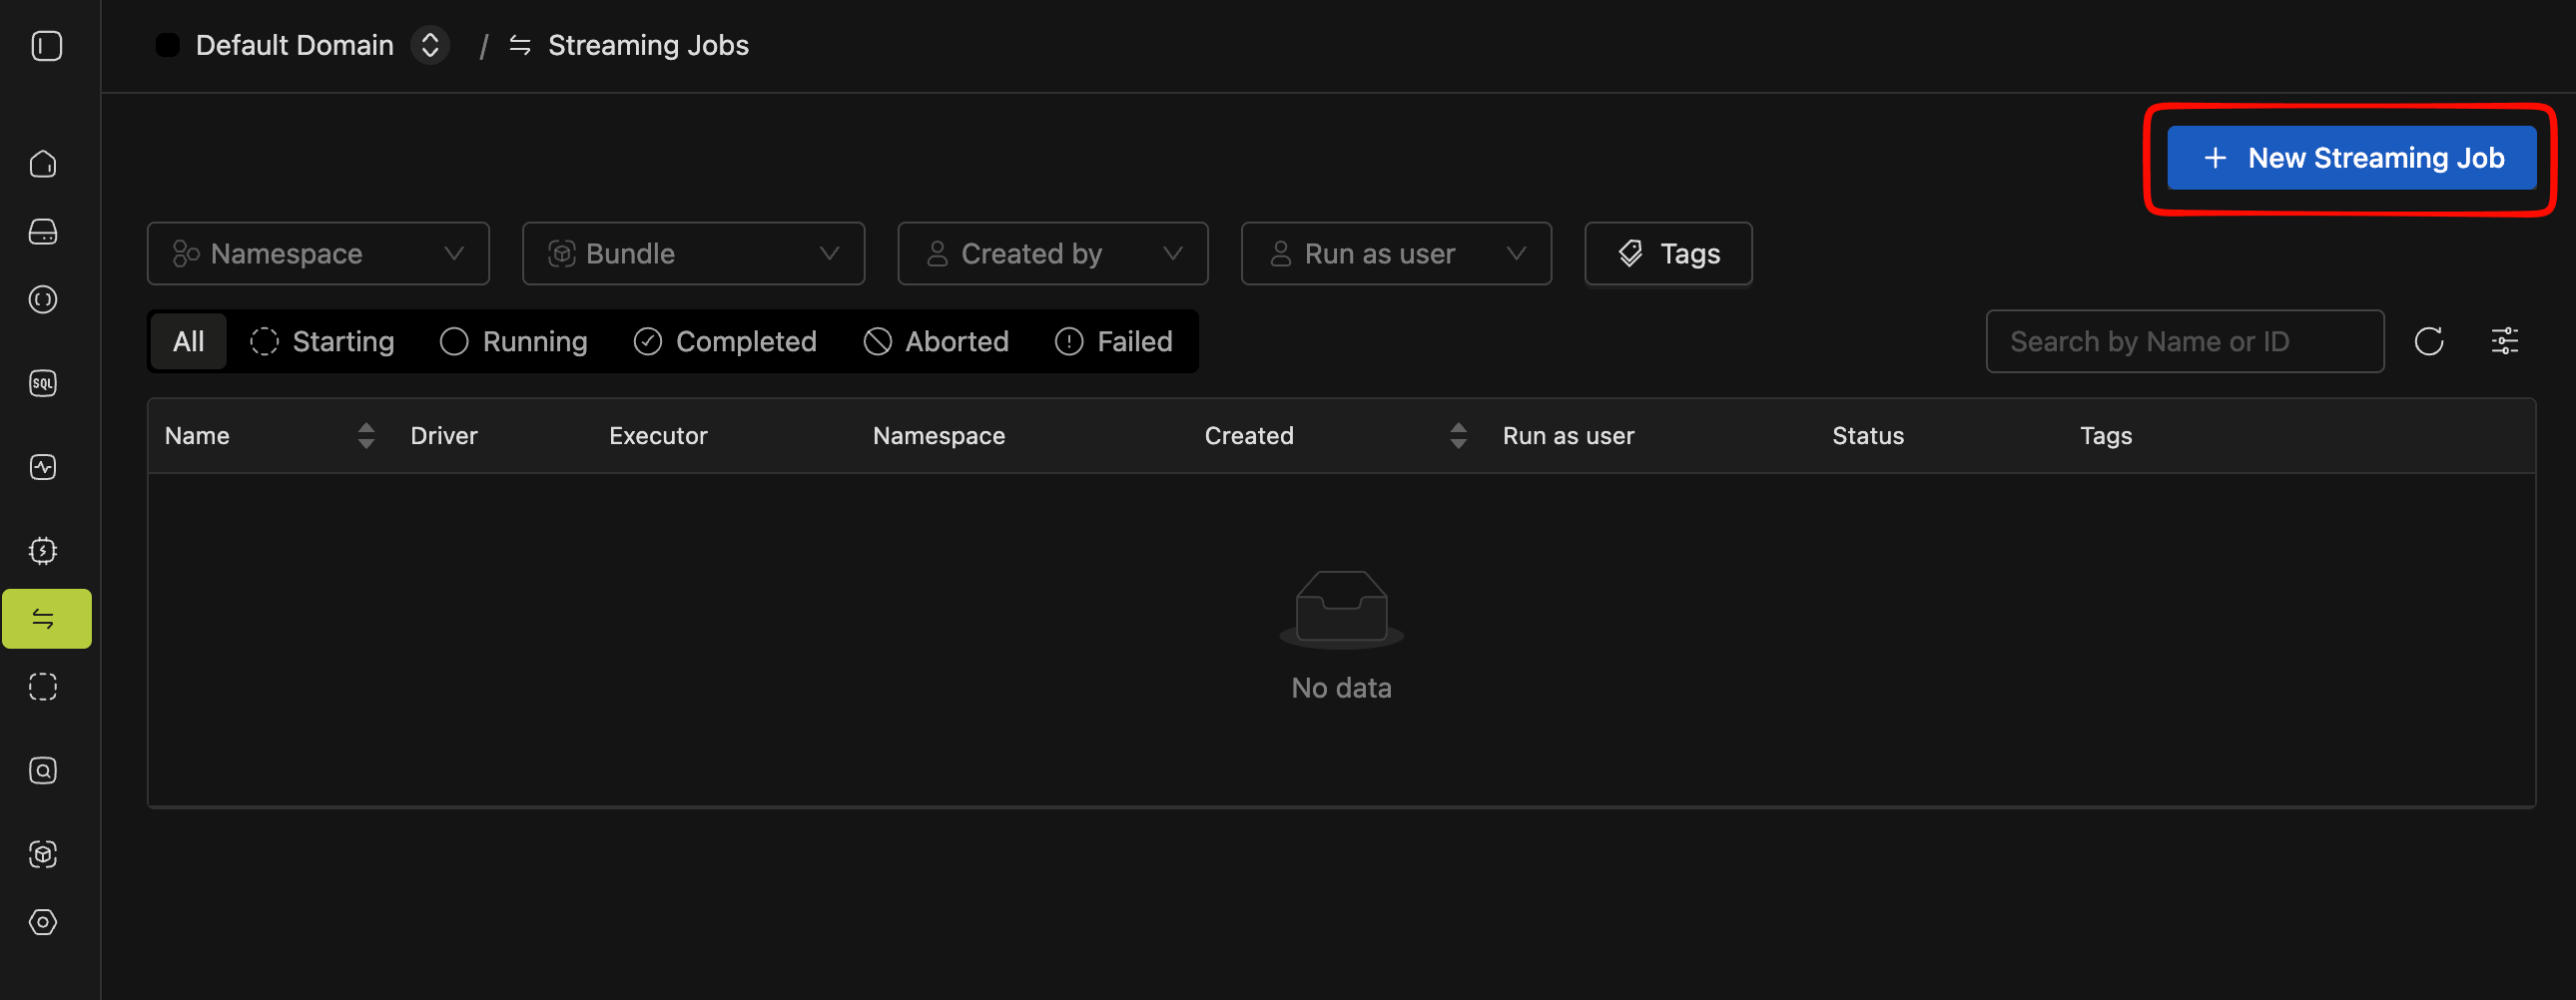2576x1000 pixels.
Task: Filter by Starting status tab
Action: (x=322, y=342)
